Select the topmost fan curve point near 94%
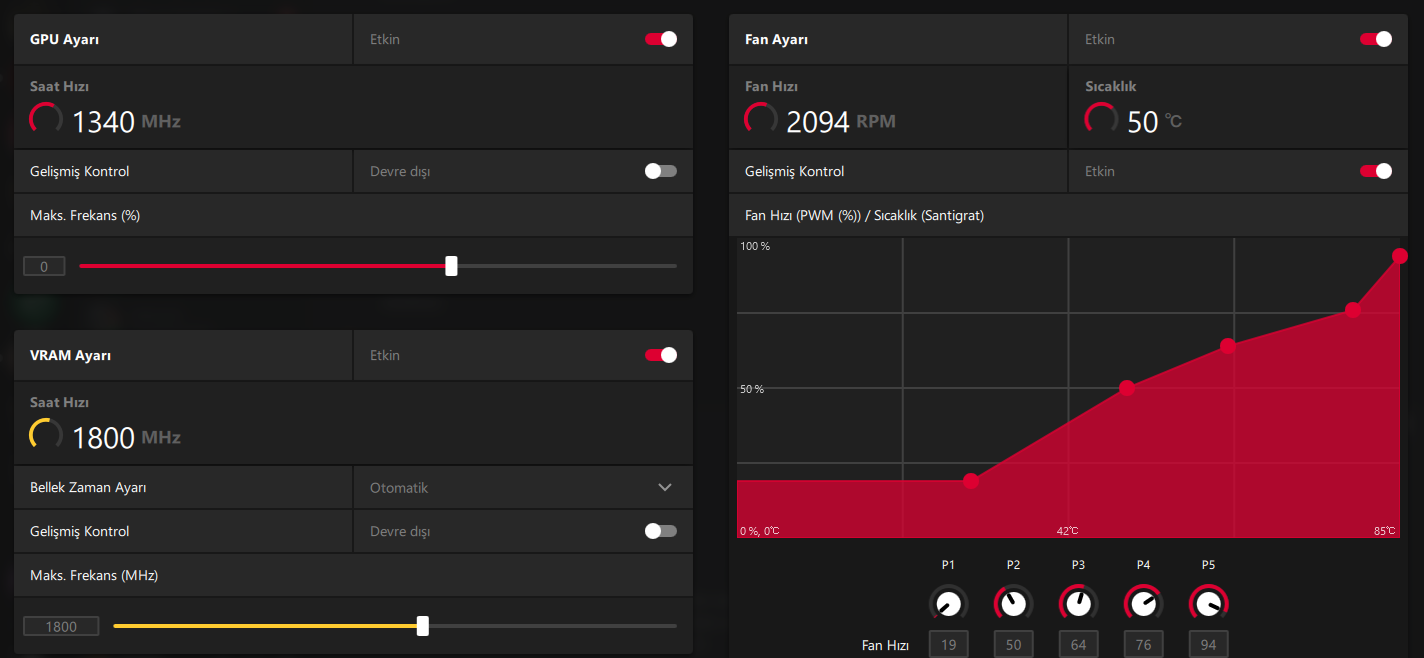 1400,256
